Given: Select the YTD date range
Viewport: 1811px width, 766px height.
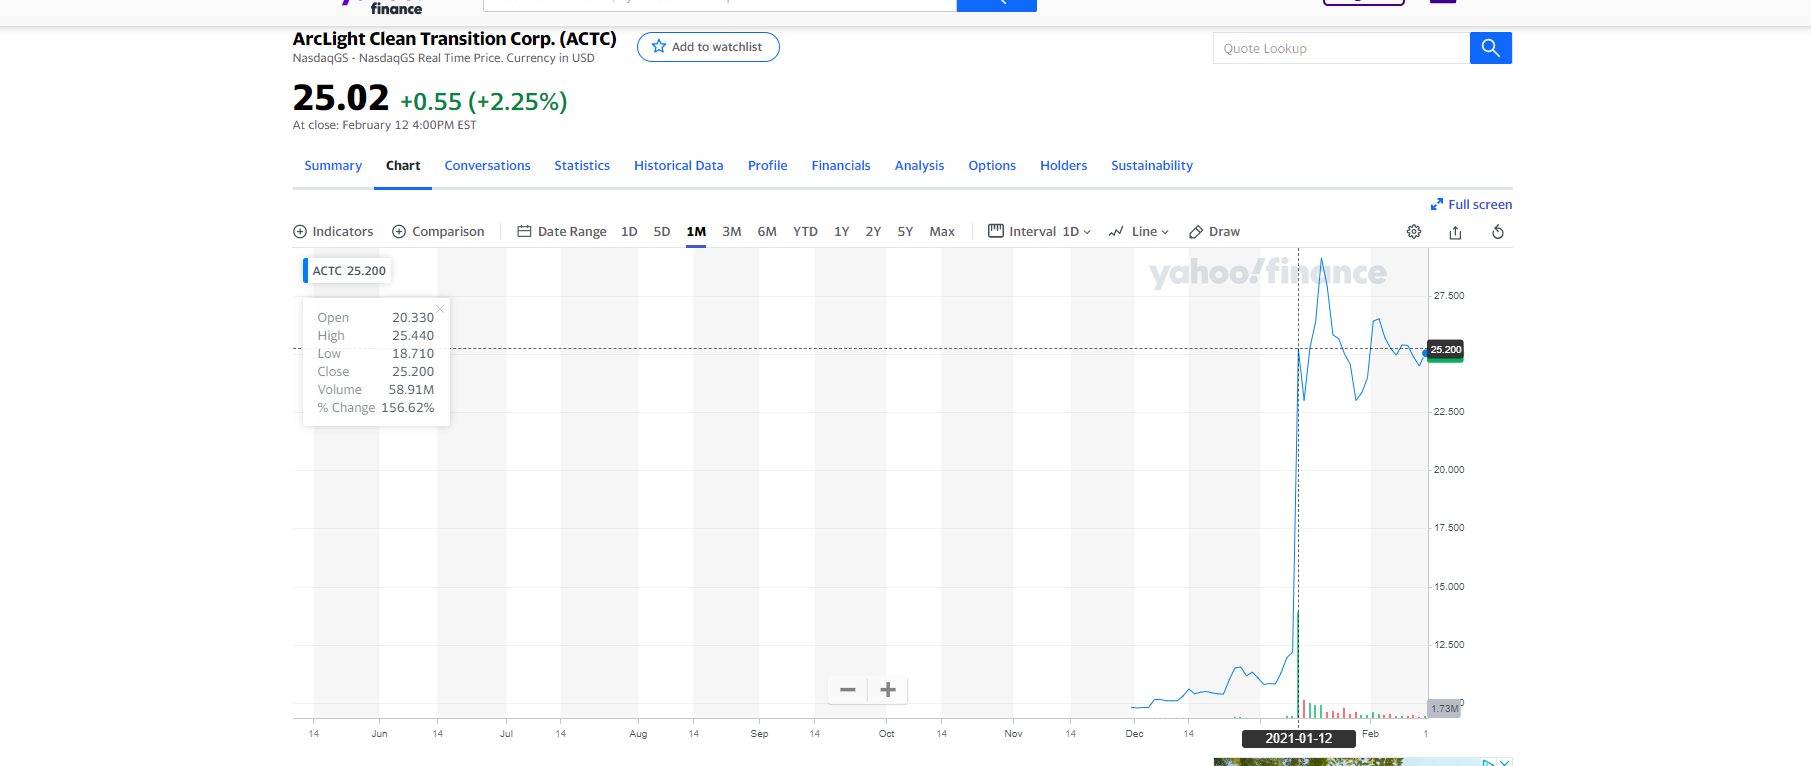Looking at the screenshot, I should 805,232.
